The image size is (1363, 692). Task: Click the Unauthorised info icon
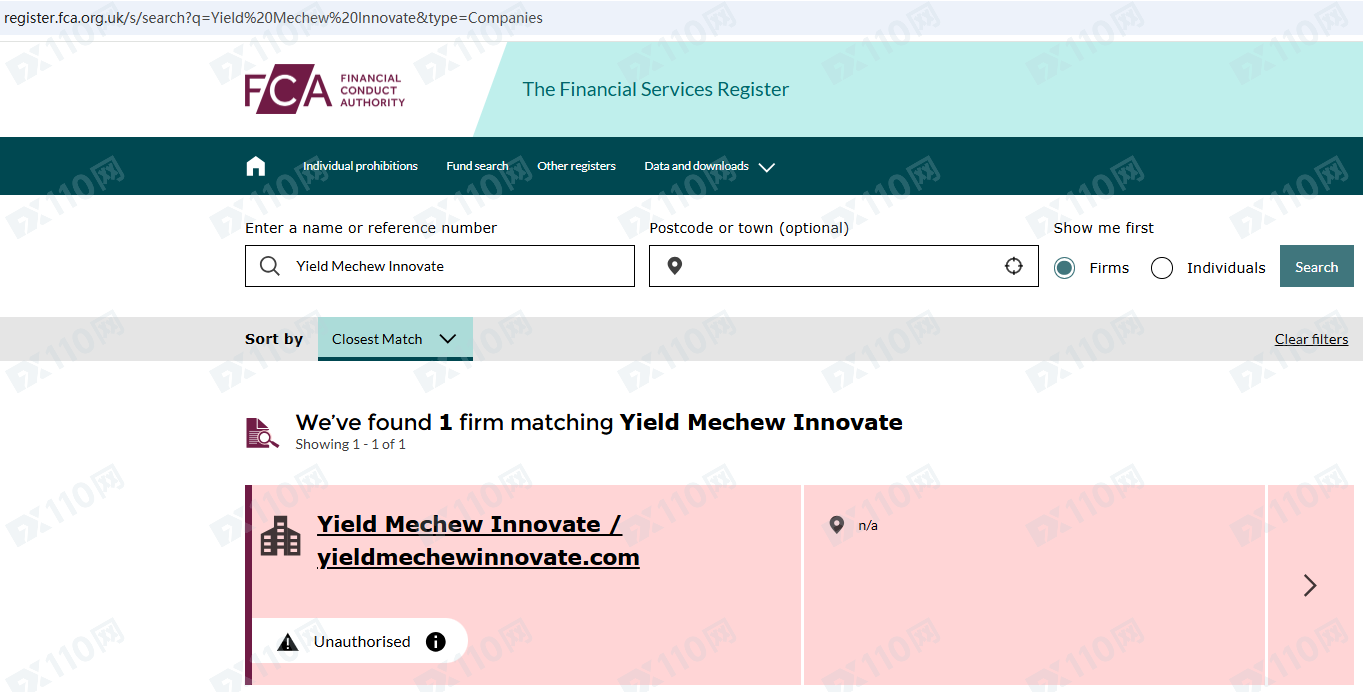pyautogui.click(x=436, y=642)
